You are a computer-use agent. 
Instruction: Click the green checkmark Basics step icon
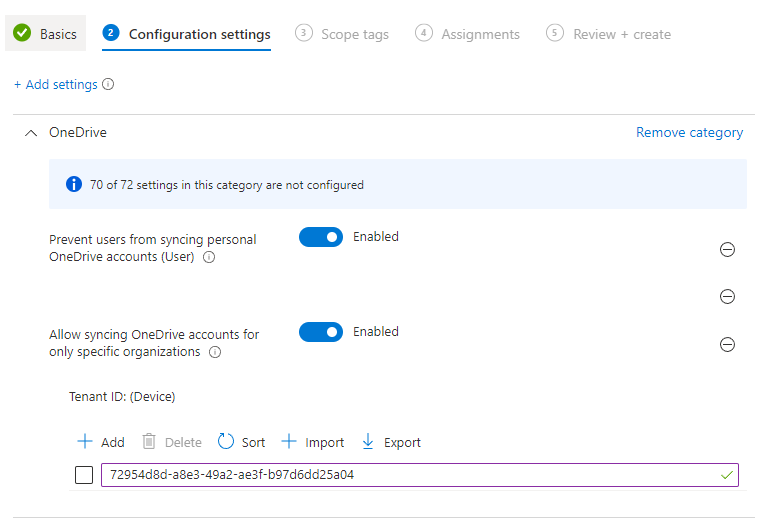point(22,33)
